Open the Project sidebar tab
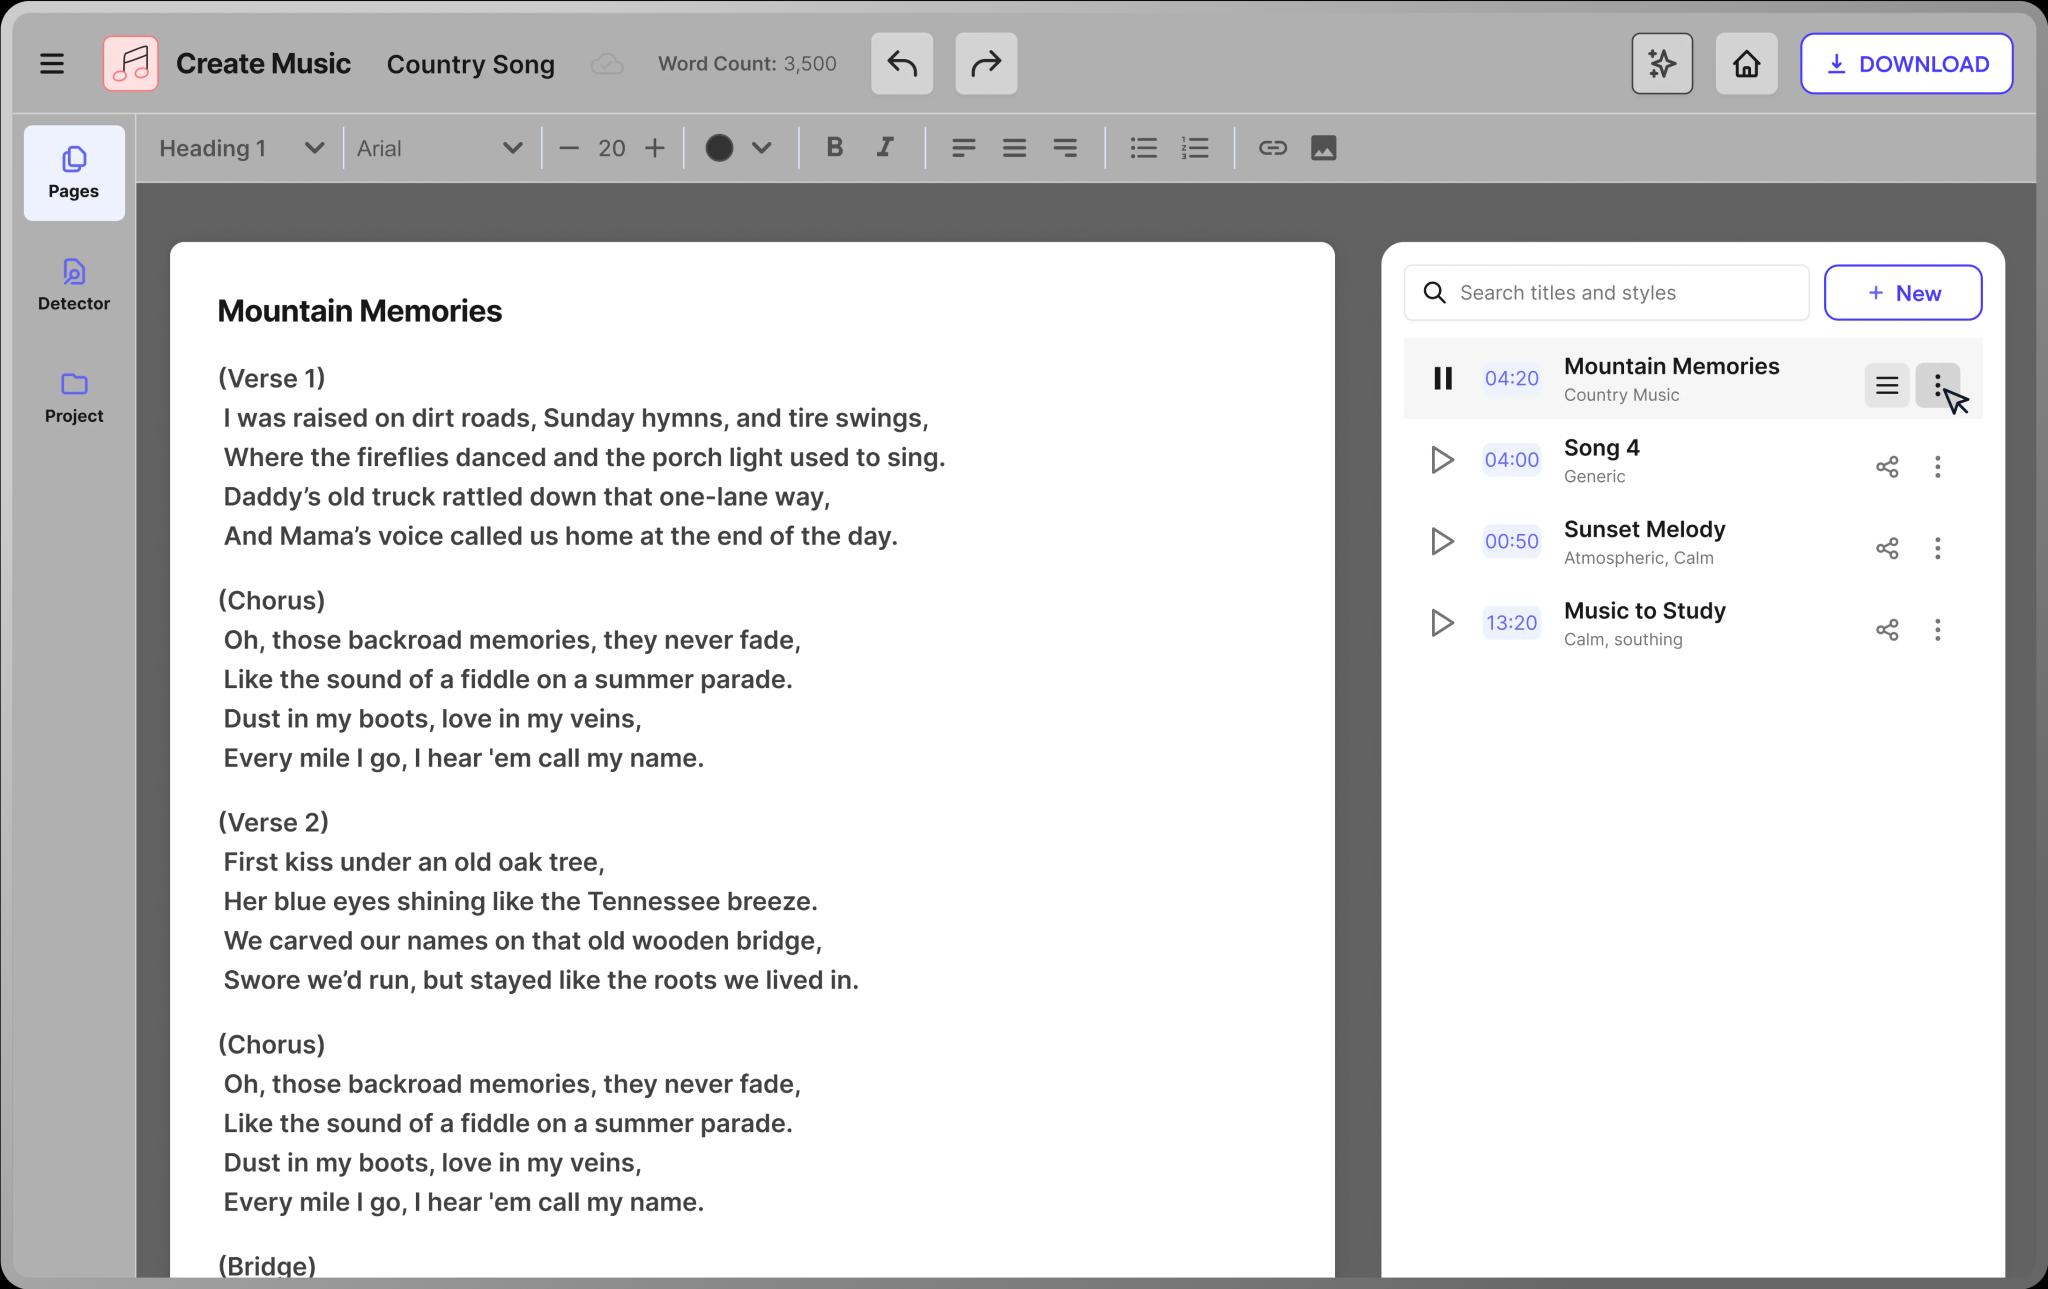 74,397
